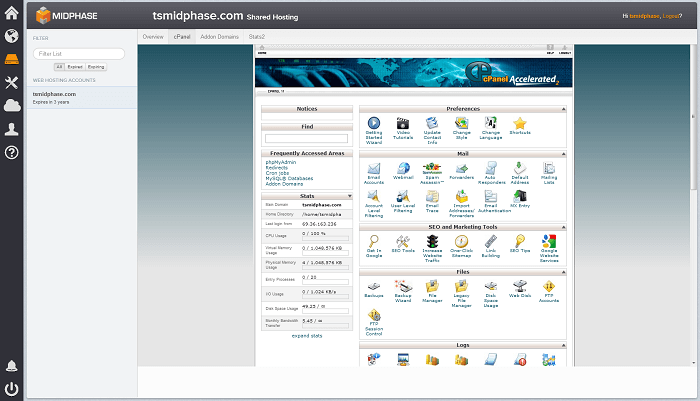Open File Manager in Files section
The width and height of the screenshot is (700, 401).
(432, 286)
